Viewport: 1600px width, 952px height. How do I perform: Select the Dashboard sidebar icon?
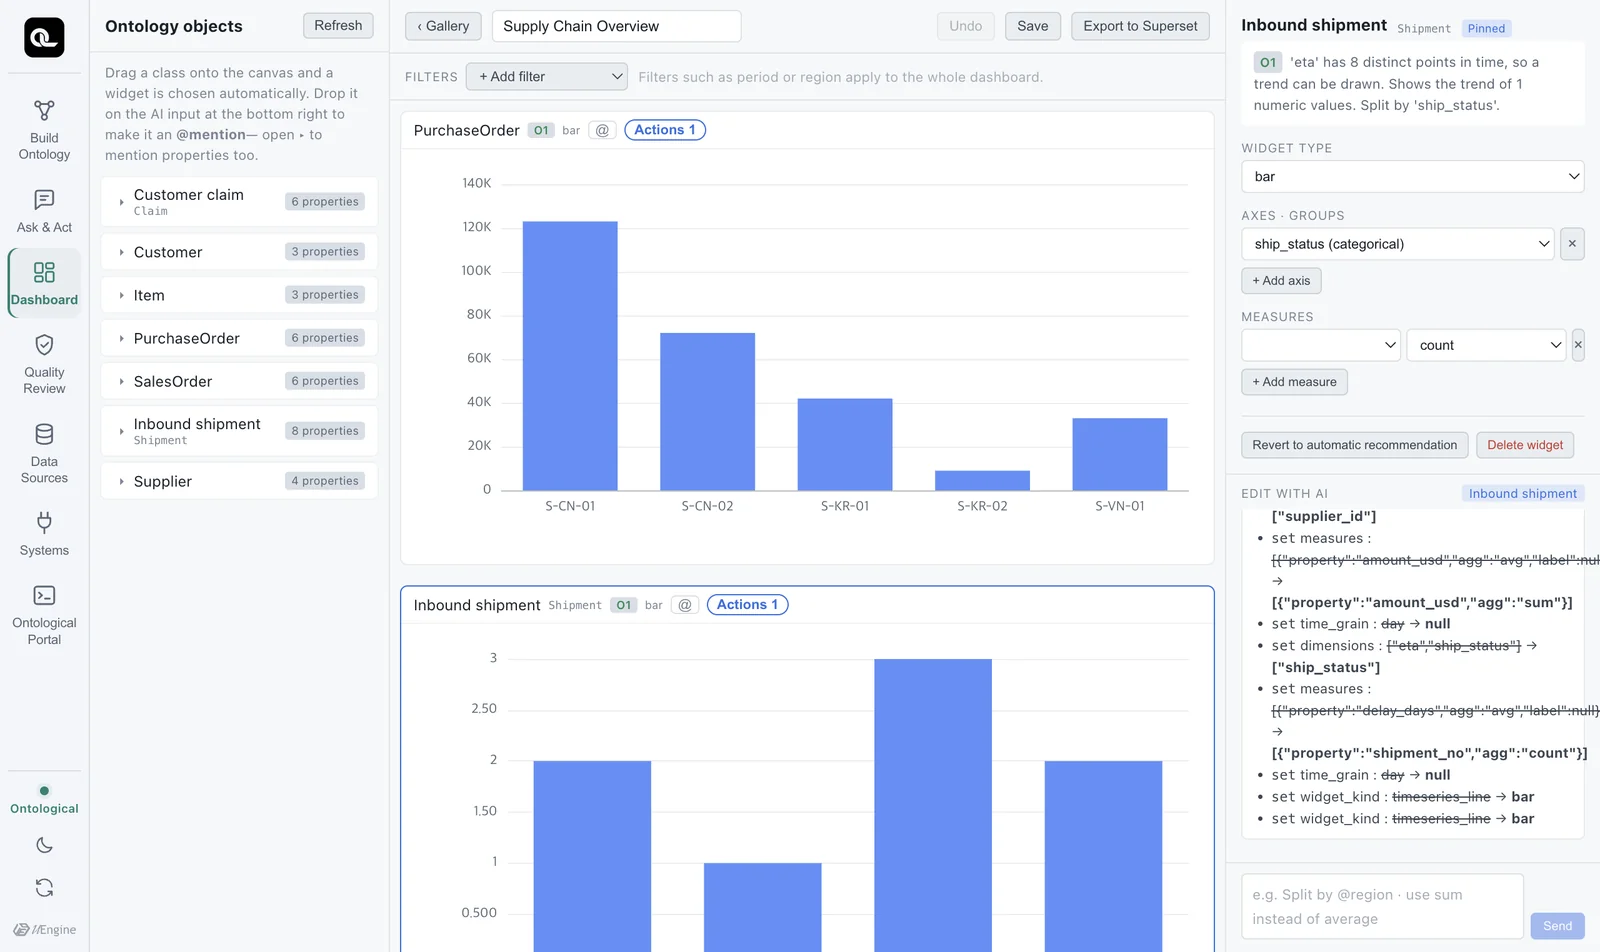pyautogui.click(x=44, y=272)
